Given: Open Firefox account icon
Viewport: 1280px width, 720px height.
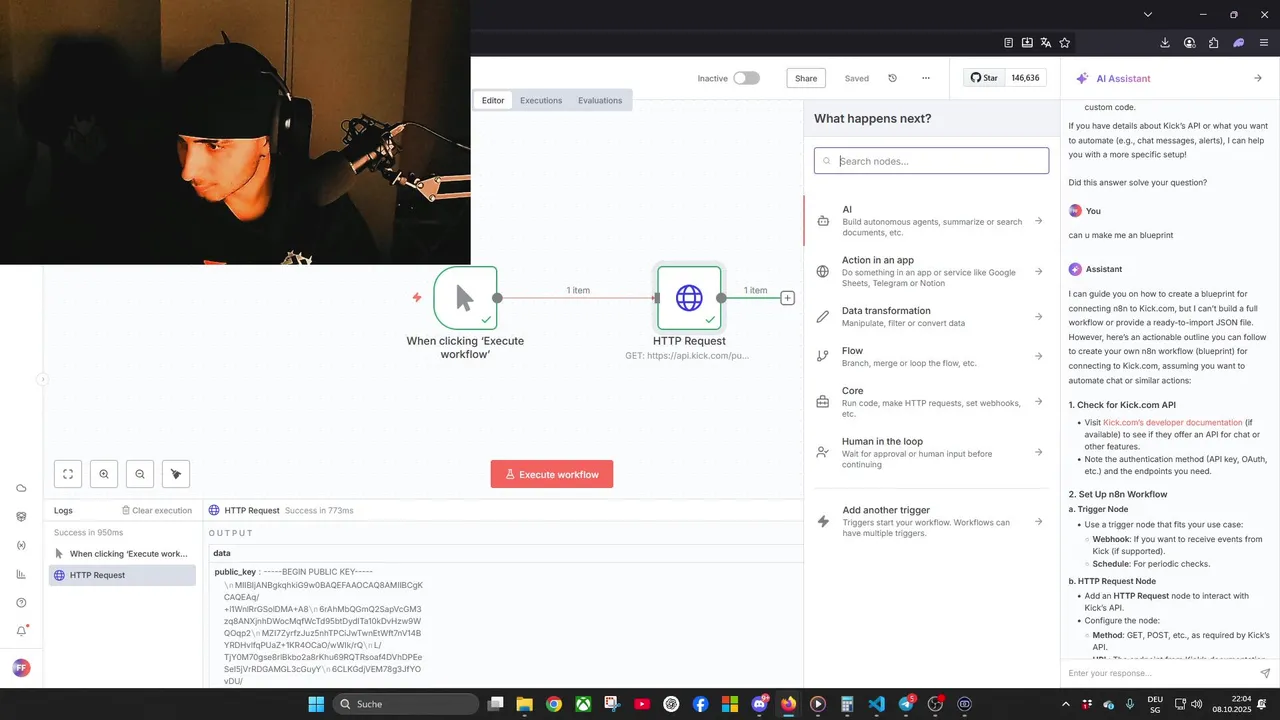Looking at the screenshot, I should [1189, 43].
